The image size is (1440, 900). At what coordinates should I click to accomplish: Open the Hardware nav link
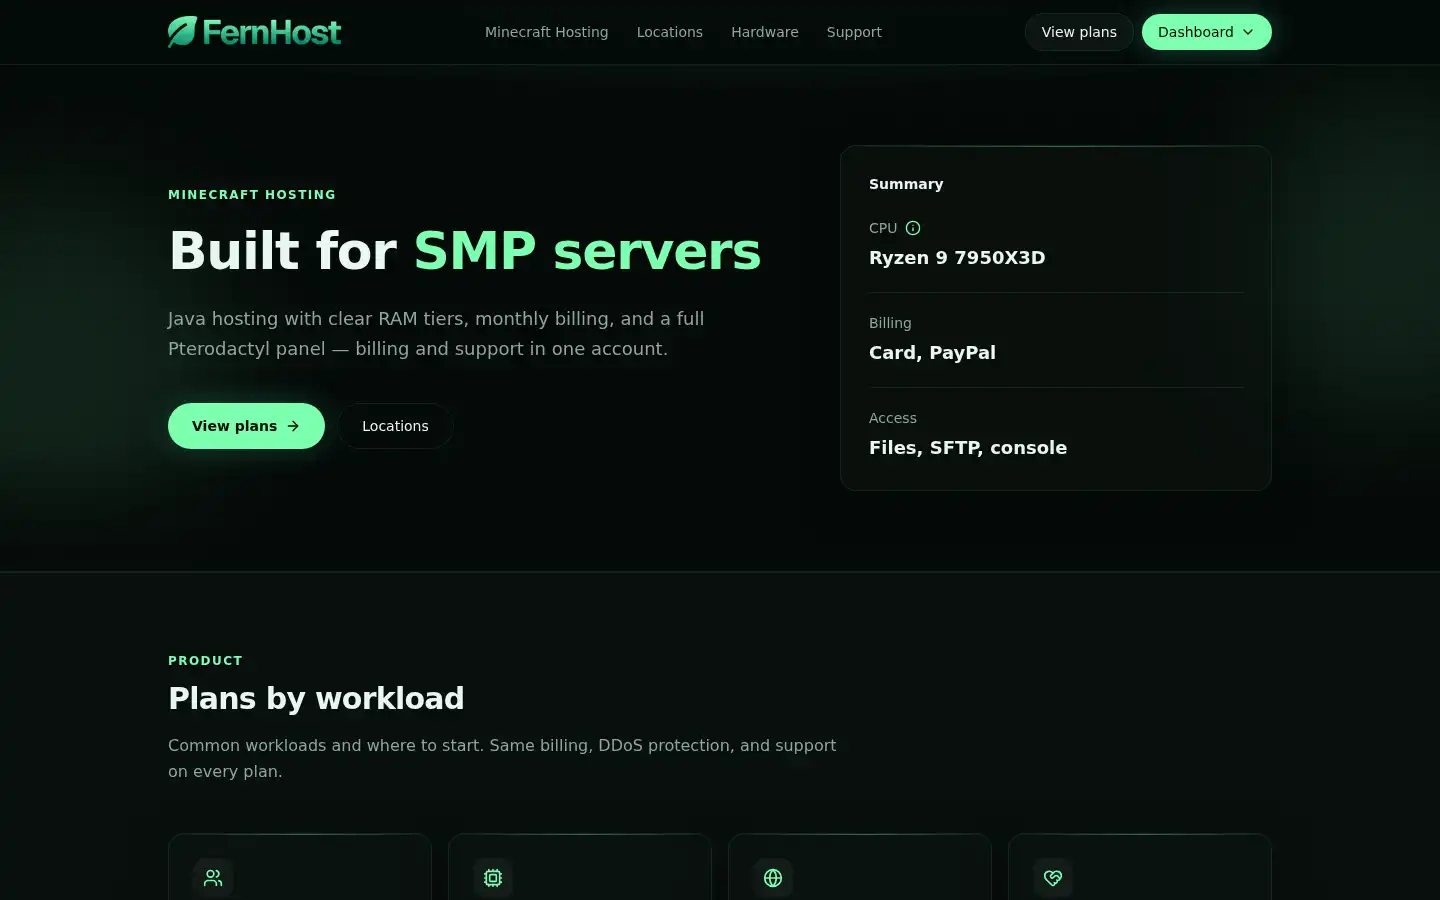point(764,32)
